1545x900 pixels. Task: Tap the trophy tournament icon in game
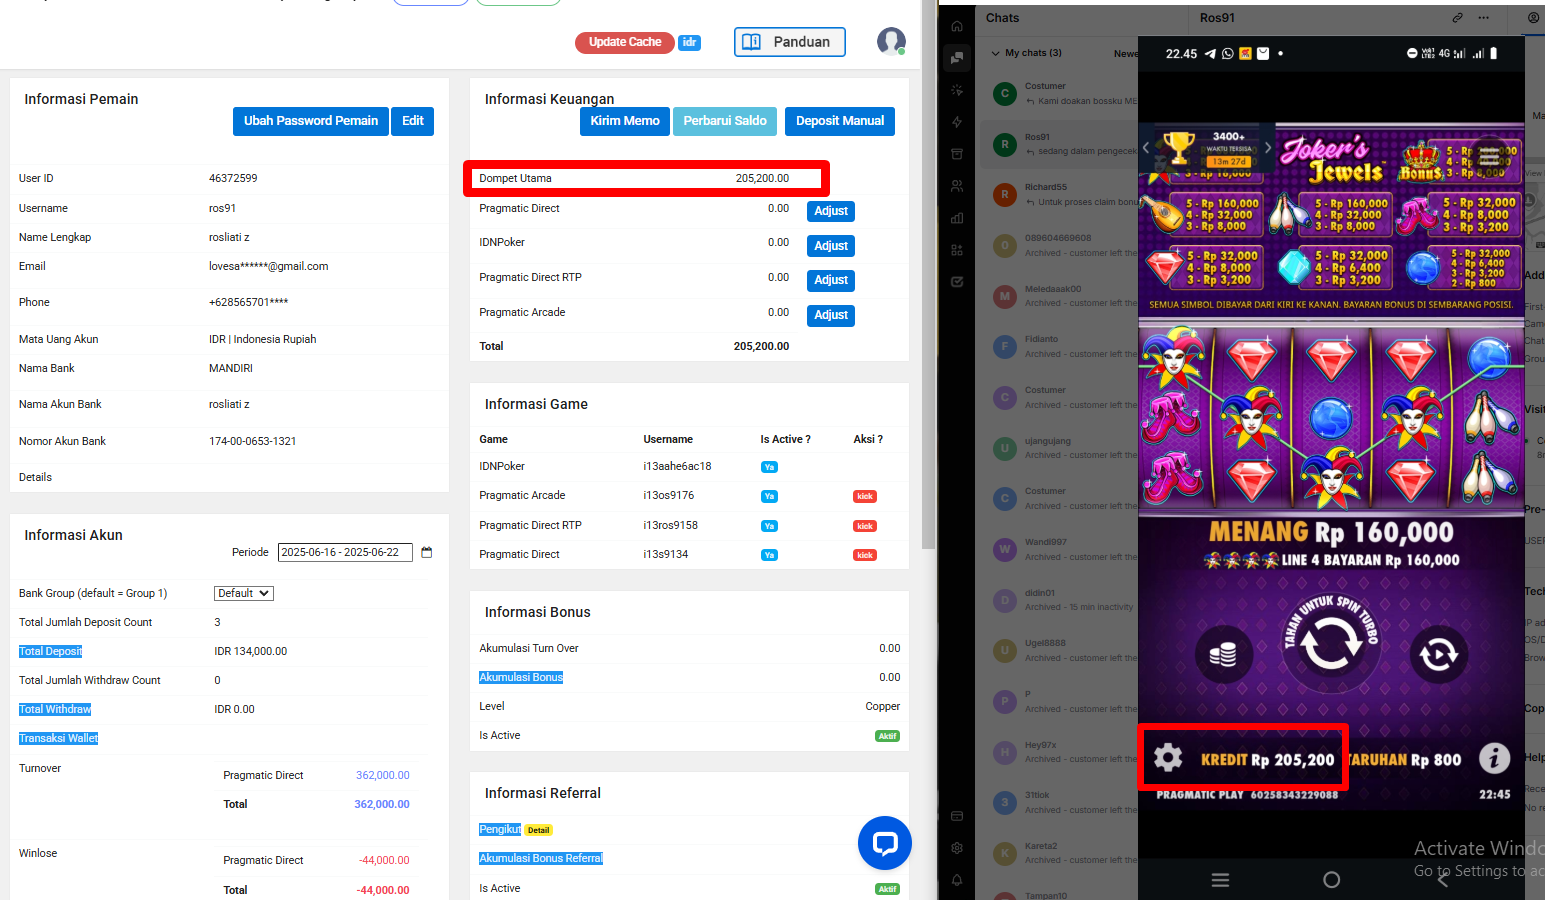pyautogui.click(x=1180, y=147)
